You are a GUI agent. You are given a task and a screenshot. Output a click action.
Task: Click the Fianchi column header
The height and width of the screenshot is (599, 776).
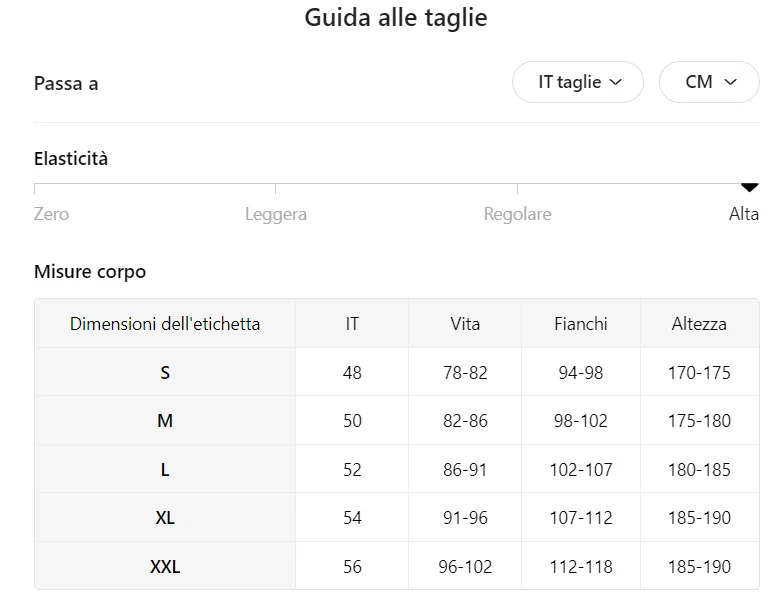[580, 324]
